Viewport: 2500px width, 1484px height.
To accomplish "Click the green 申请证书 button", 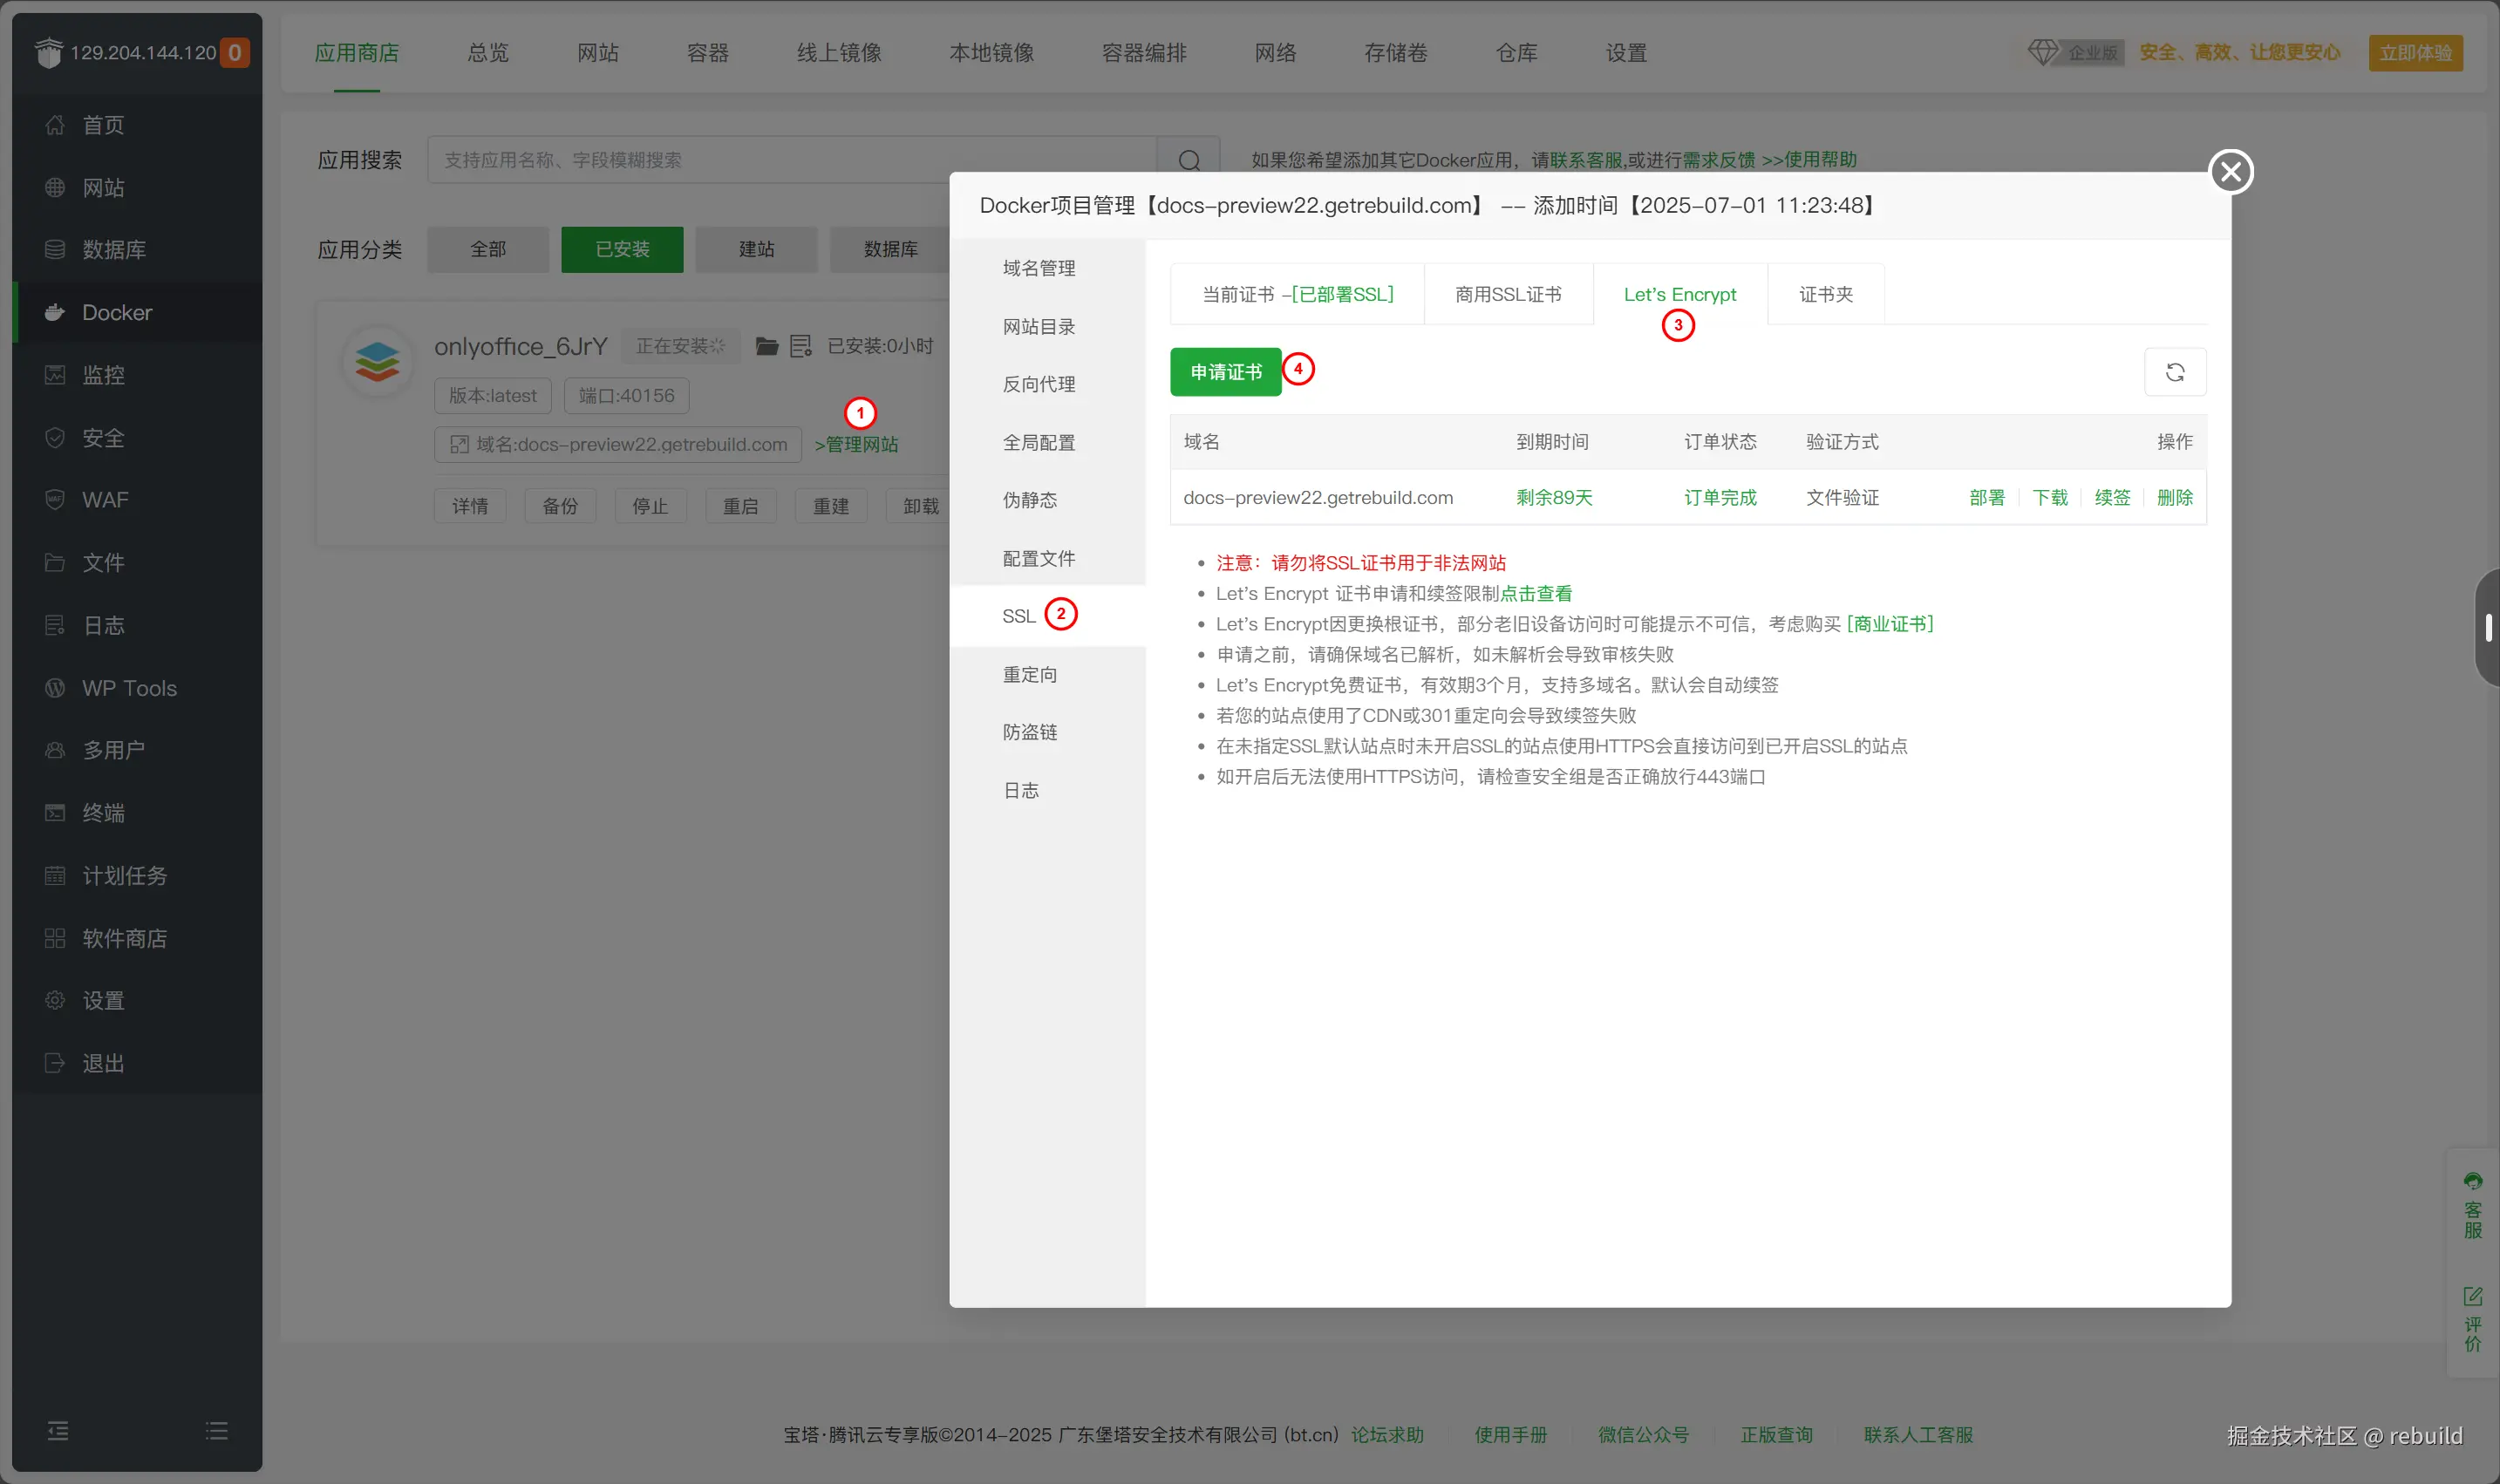I will click(x=1225, y=372).
